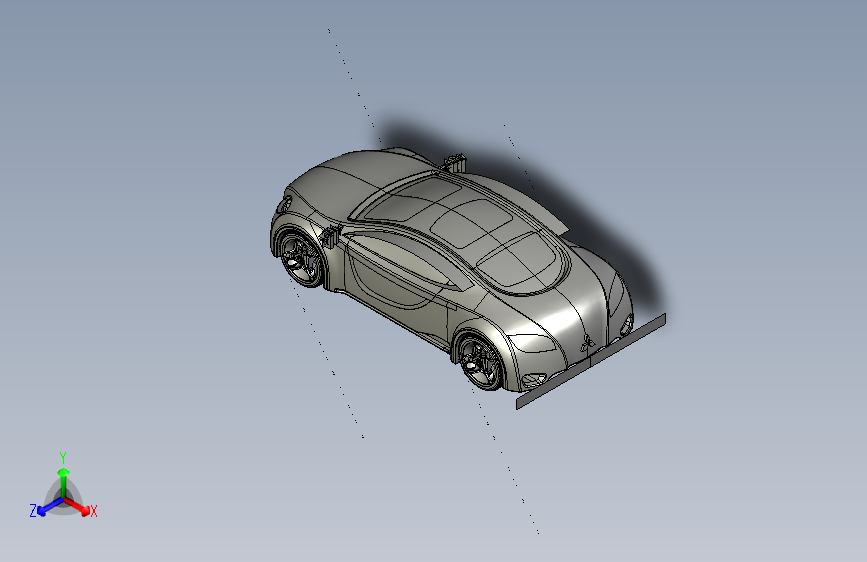
Task: Select the car wheel nearest the flat plate
Action: [481, 362]
